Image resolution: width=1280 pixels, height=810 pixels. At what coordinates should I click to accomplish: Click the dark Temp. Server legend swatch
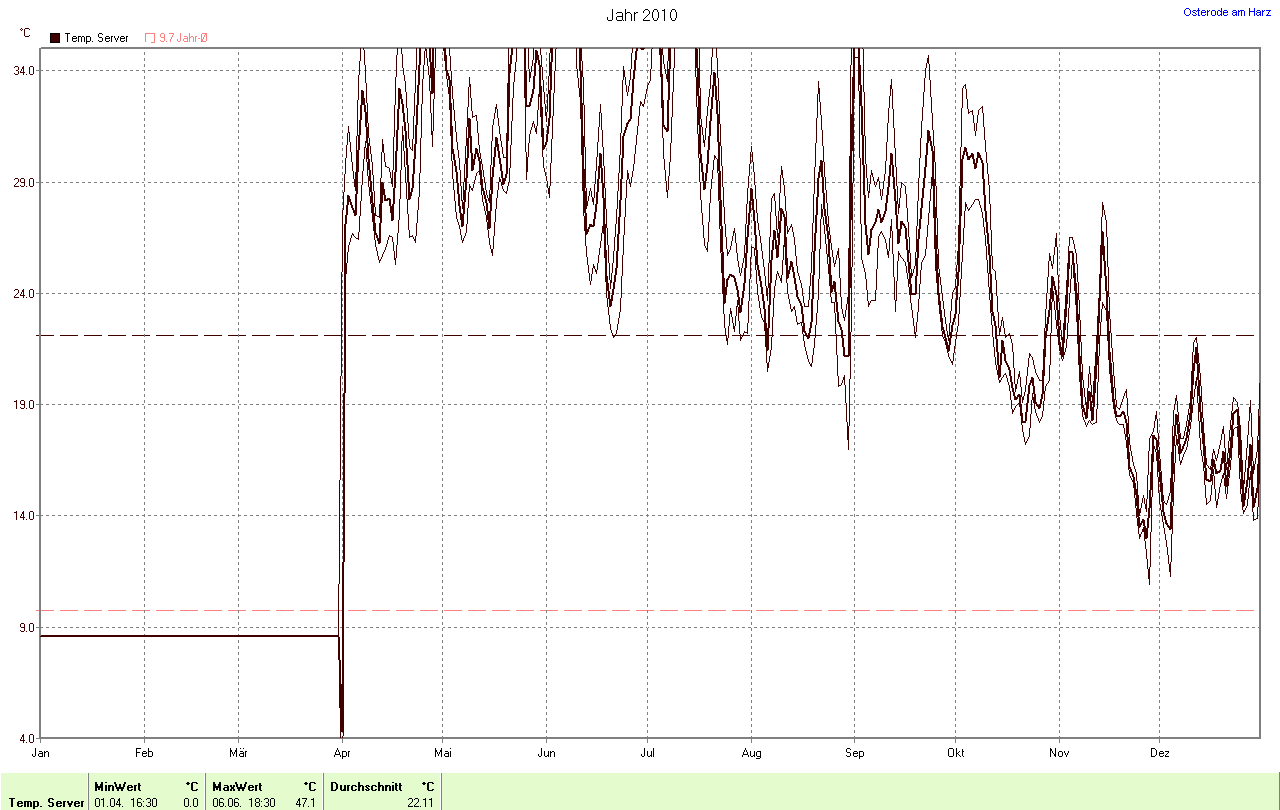tap(55, 38)
